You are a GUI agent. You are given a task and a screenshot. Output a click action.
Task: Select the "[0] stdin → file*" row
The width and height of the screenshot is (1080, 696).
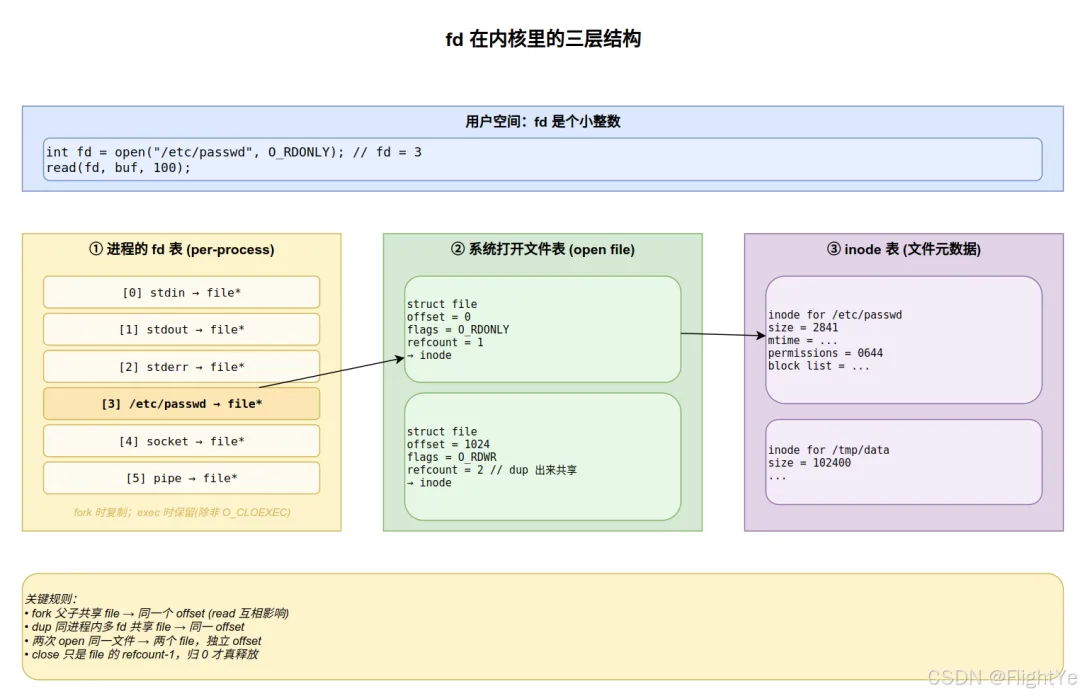click(182, 292)
